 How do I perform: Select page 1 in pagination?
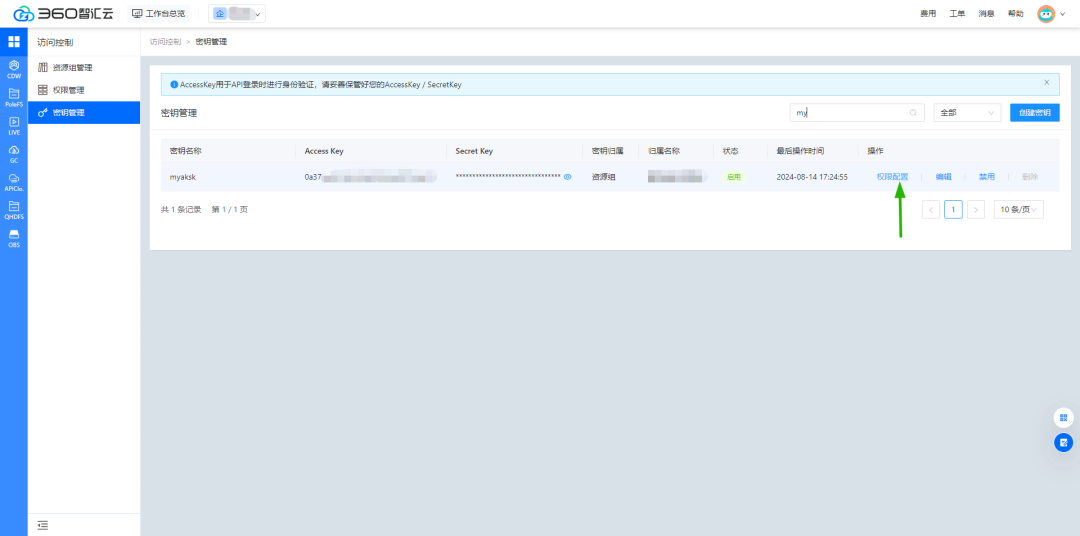[x=953, y=209]
